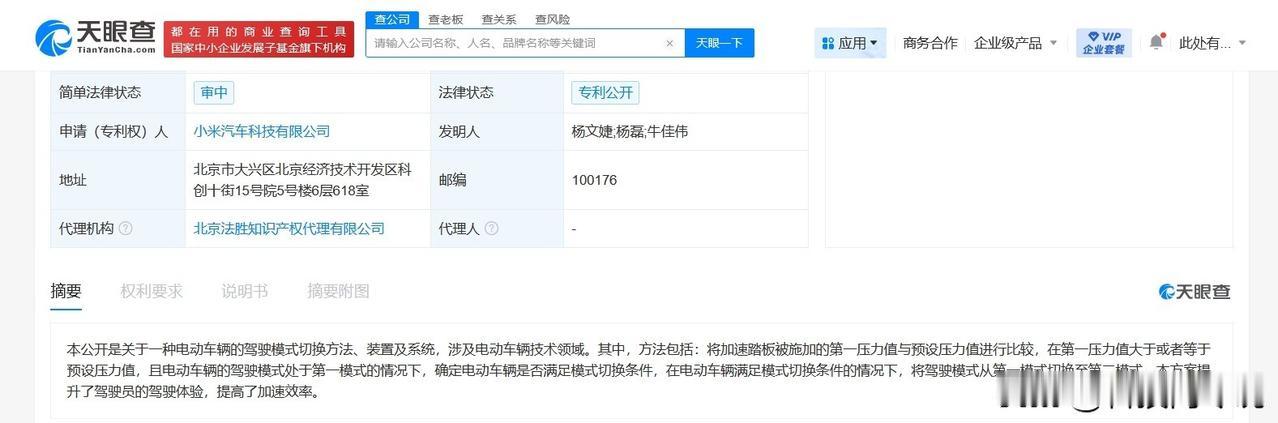This screenshot has height=423, width=1278.
Task: Click the 发明人 label cell
Action: (497, 131)
